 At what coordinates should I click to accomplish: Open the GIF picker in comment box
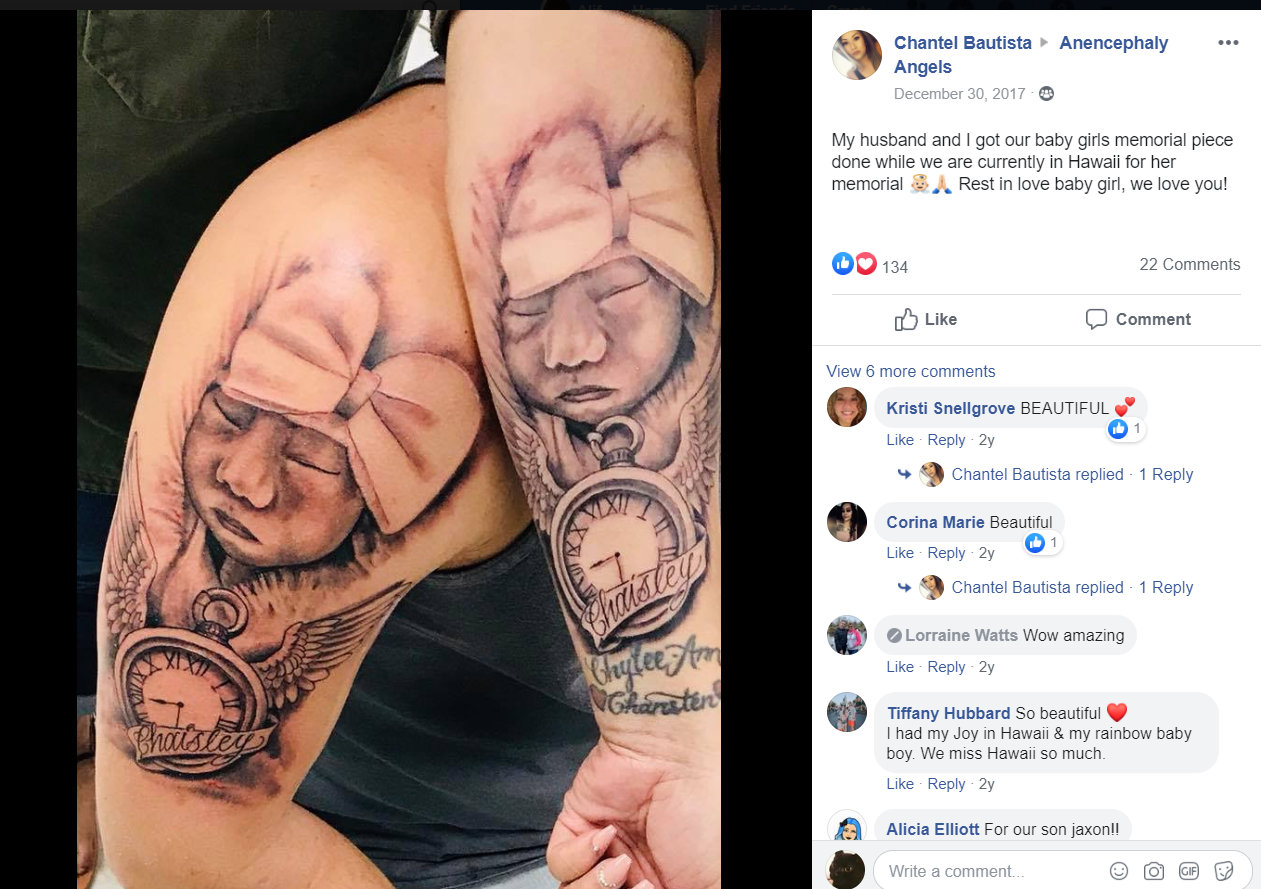[1189, 870]
